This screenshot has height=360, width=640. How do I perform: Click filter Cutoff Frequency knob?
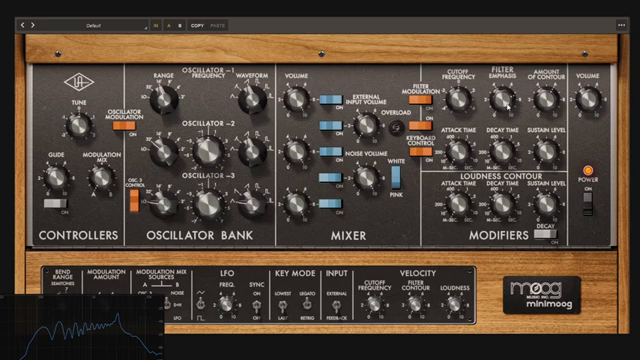[458, 99]
